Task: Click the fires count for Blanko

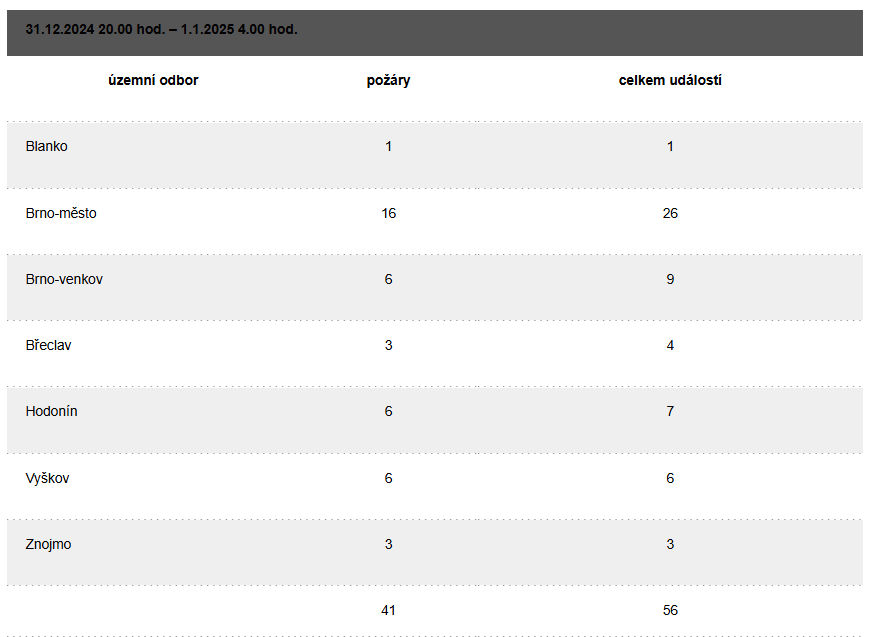Action: pos(389,146)
